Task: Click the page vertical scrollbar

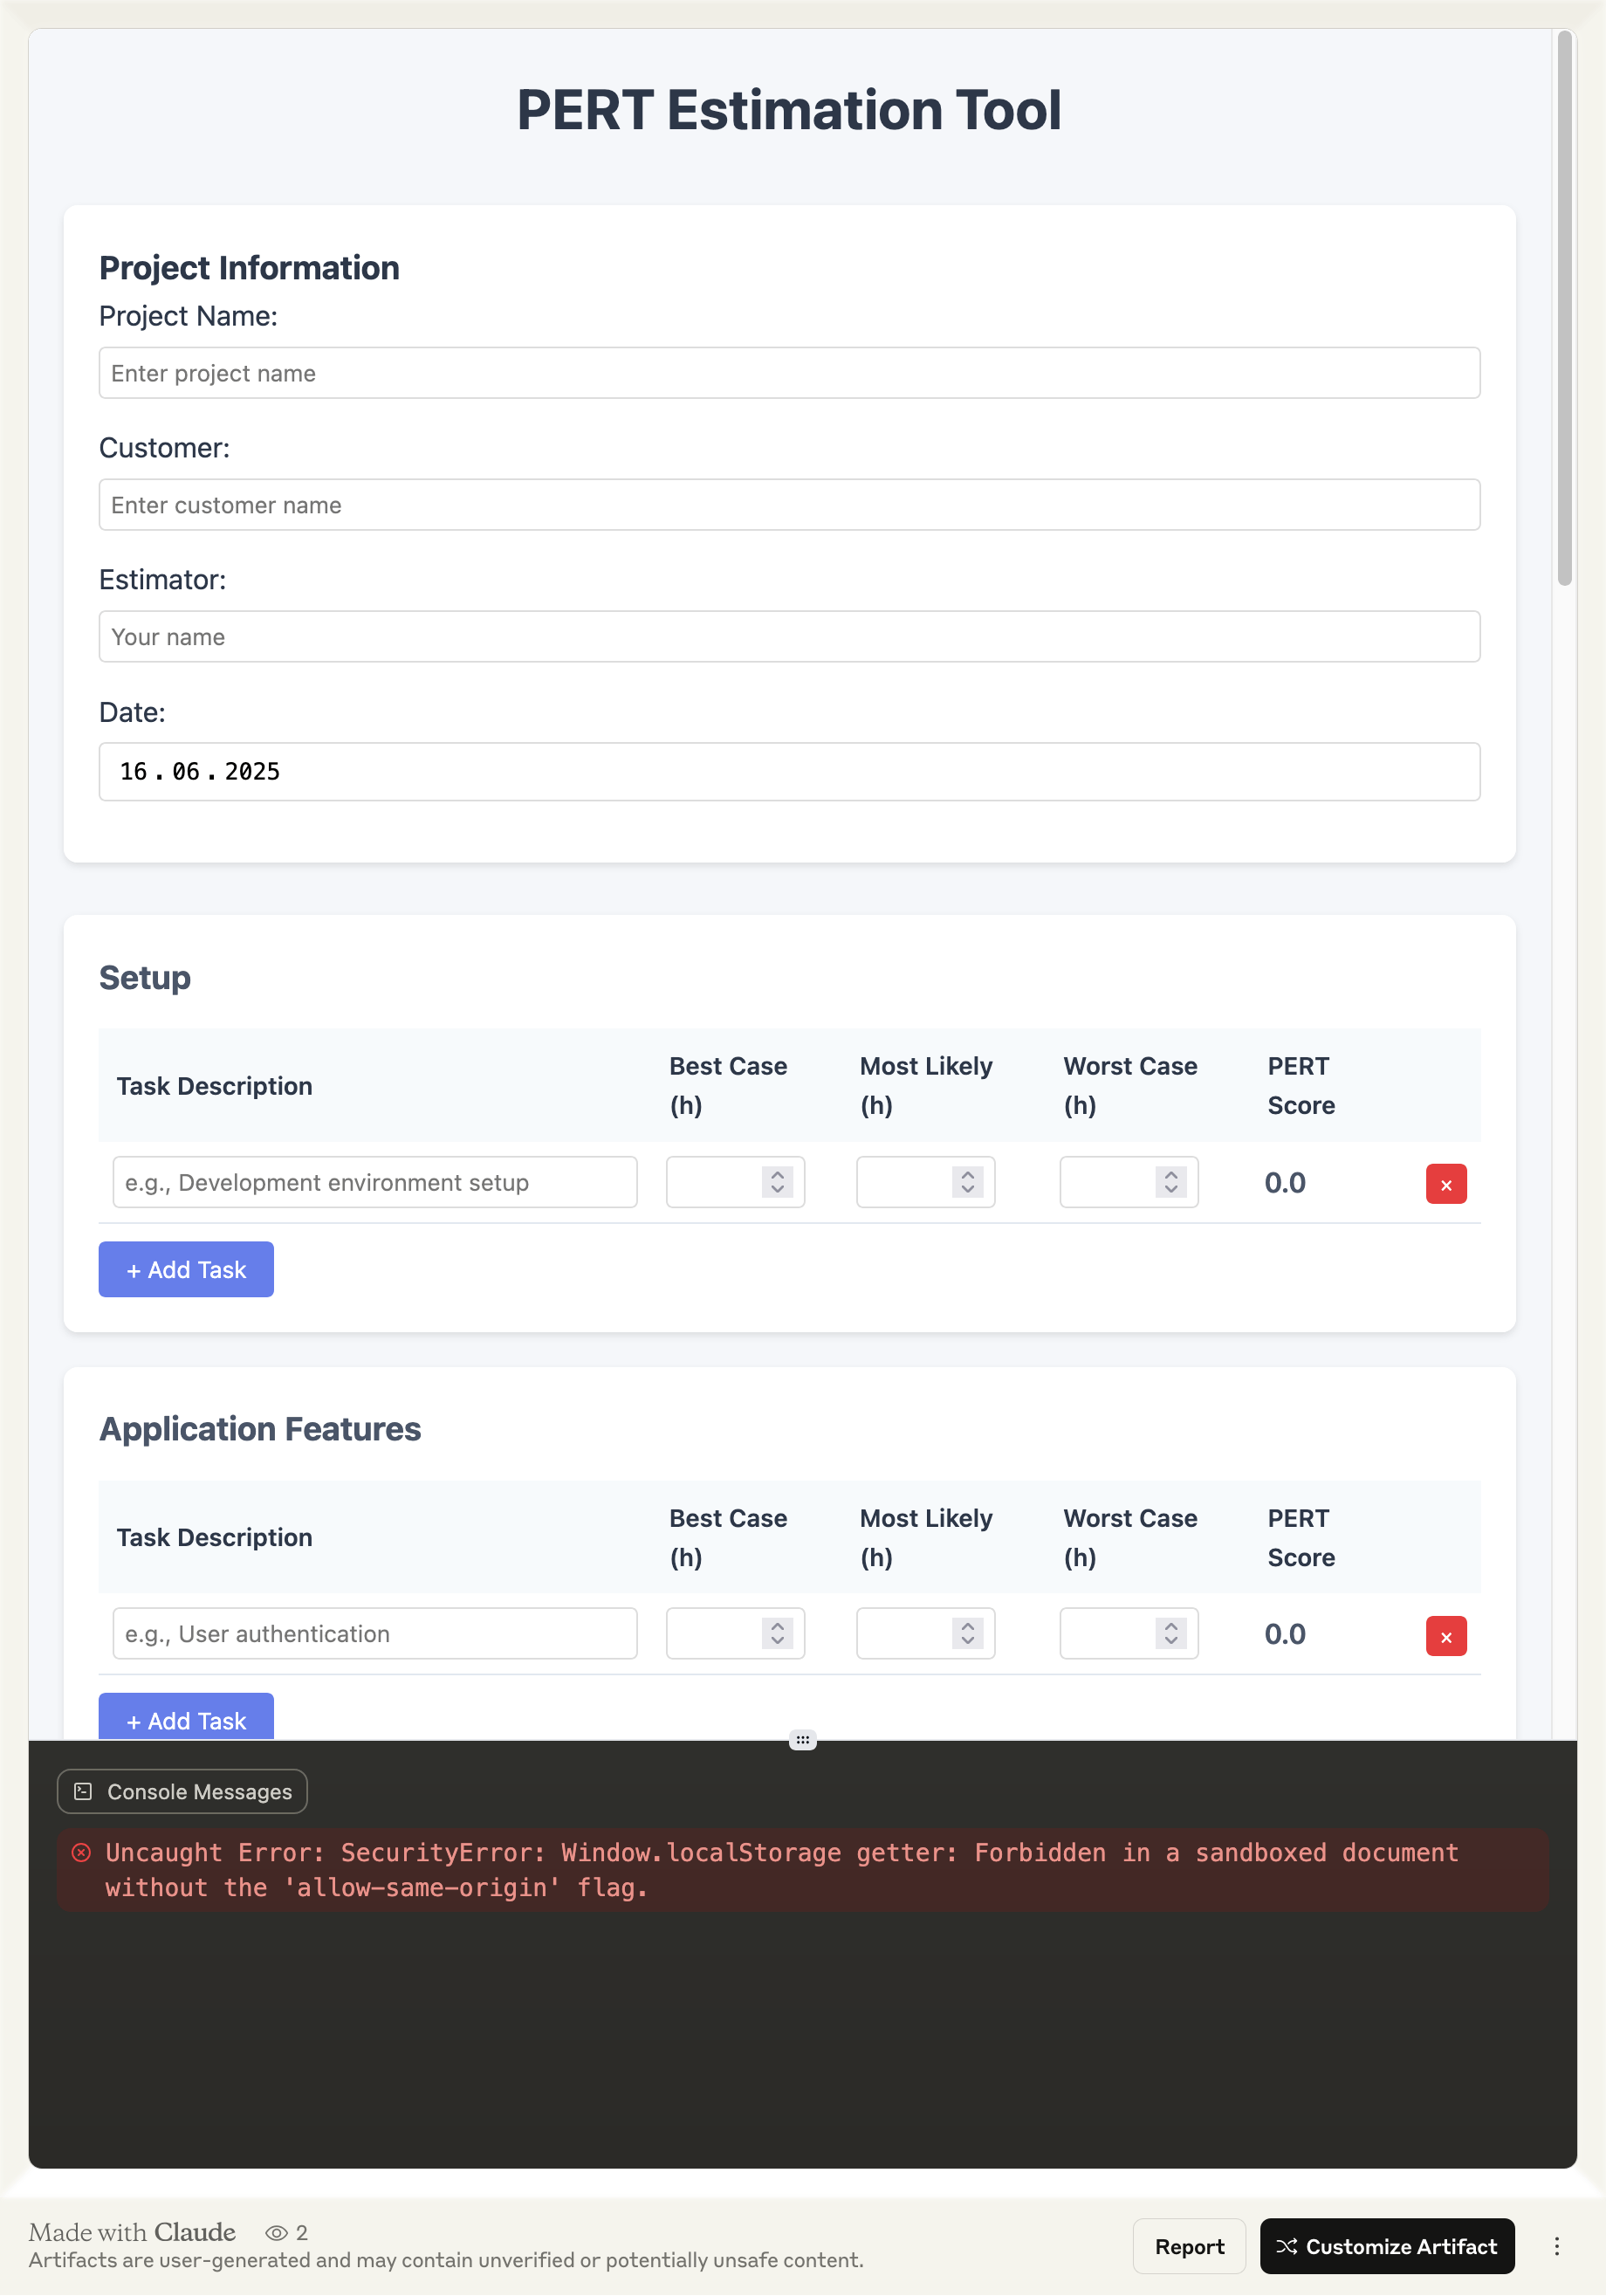Action: pos(1564,308)
